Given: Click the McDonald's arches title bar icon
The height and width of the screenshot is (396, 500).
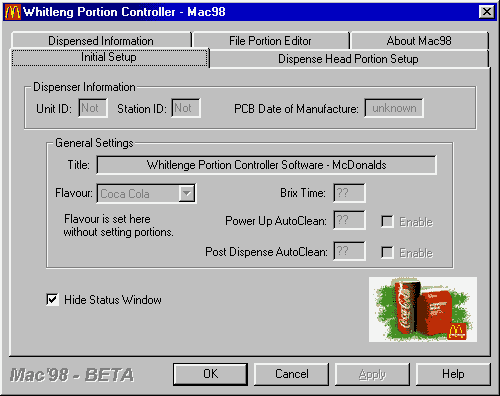Looking at the screenshot, I should coord(12,12).
